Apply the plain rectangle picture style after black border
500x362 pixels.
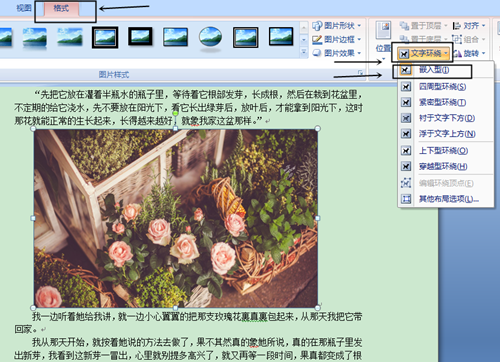click(x=175, y=37)
